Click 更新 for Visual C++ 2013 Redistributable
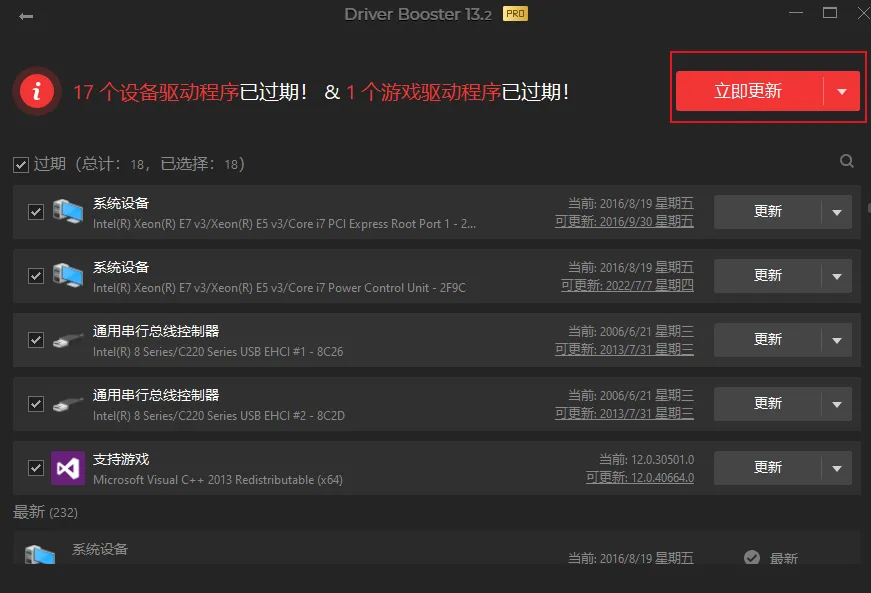 point(768,468)
